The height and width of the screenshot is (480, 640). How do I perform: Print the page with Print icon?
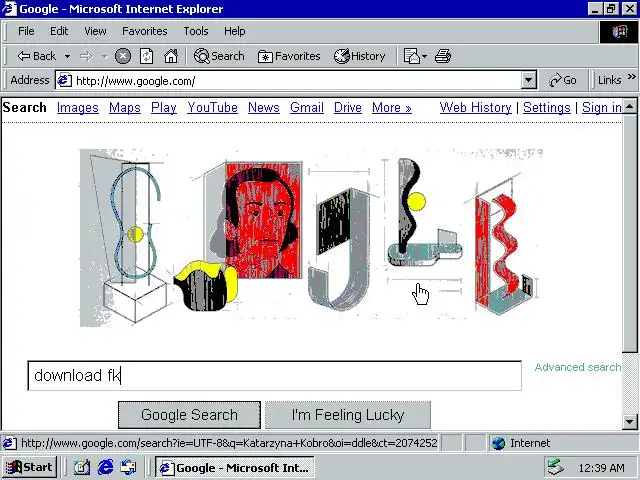[x=443, y=56]
